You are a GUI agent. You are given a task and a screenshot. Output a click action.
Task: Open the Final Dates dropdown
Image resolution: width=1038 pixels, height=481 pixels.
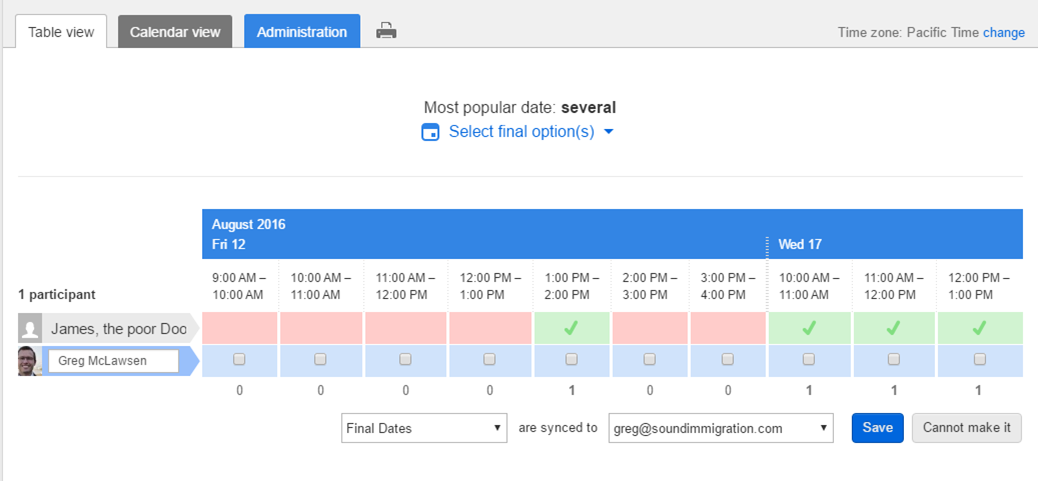[424, 428]
